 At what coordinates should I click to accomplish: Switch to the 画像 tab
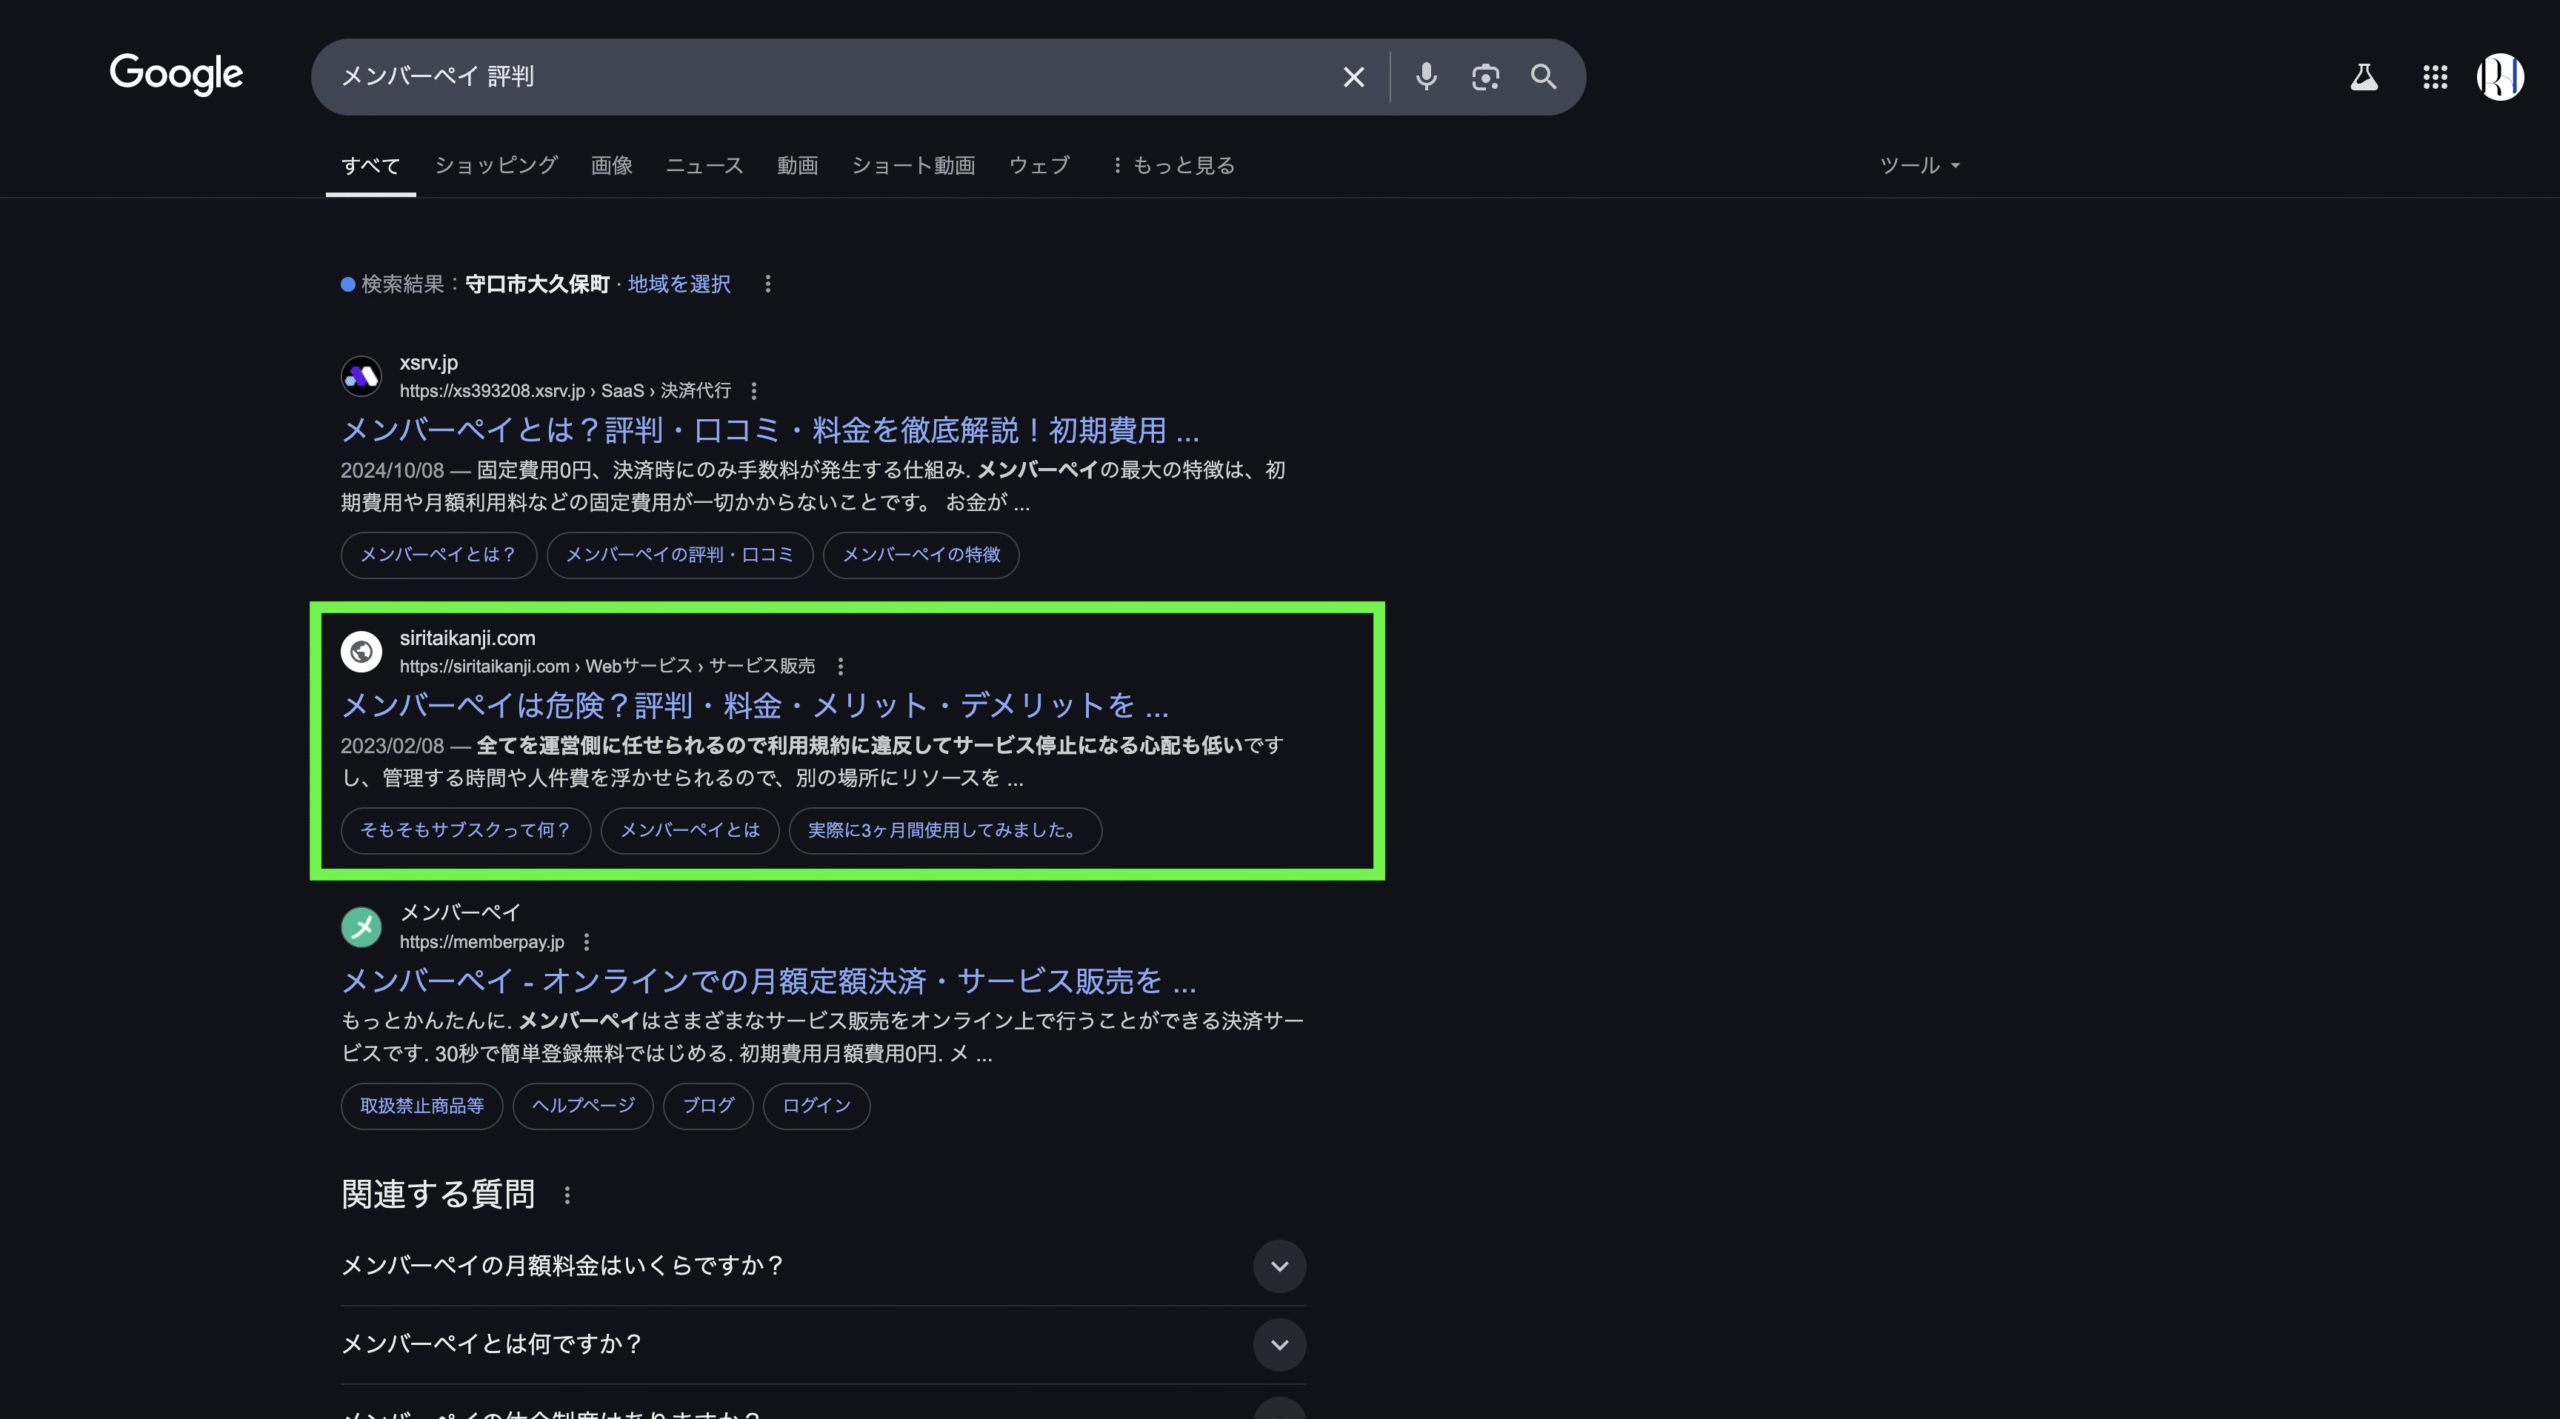612,166
